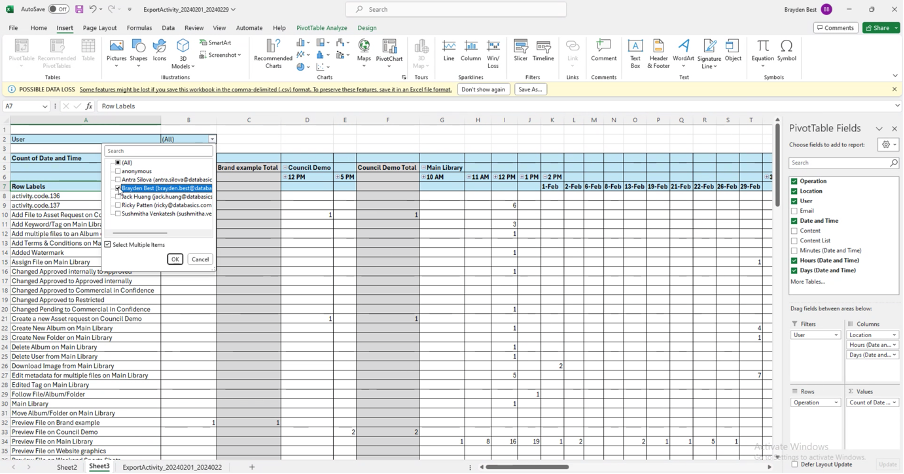Click the title bar Search box

(x=456, y=9)
